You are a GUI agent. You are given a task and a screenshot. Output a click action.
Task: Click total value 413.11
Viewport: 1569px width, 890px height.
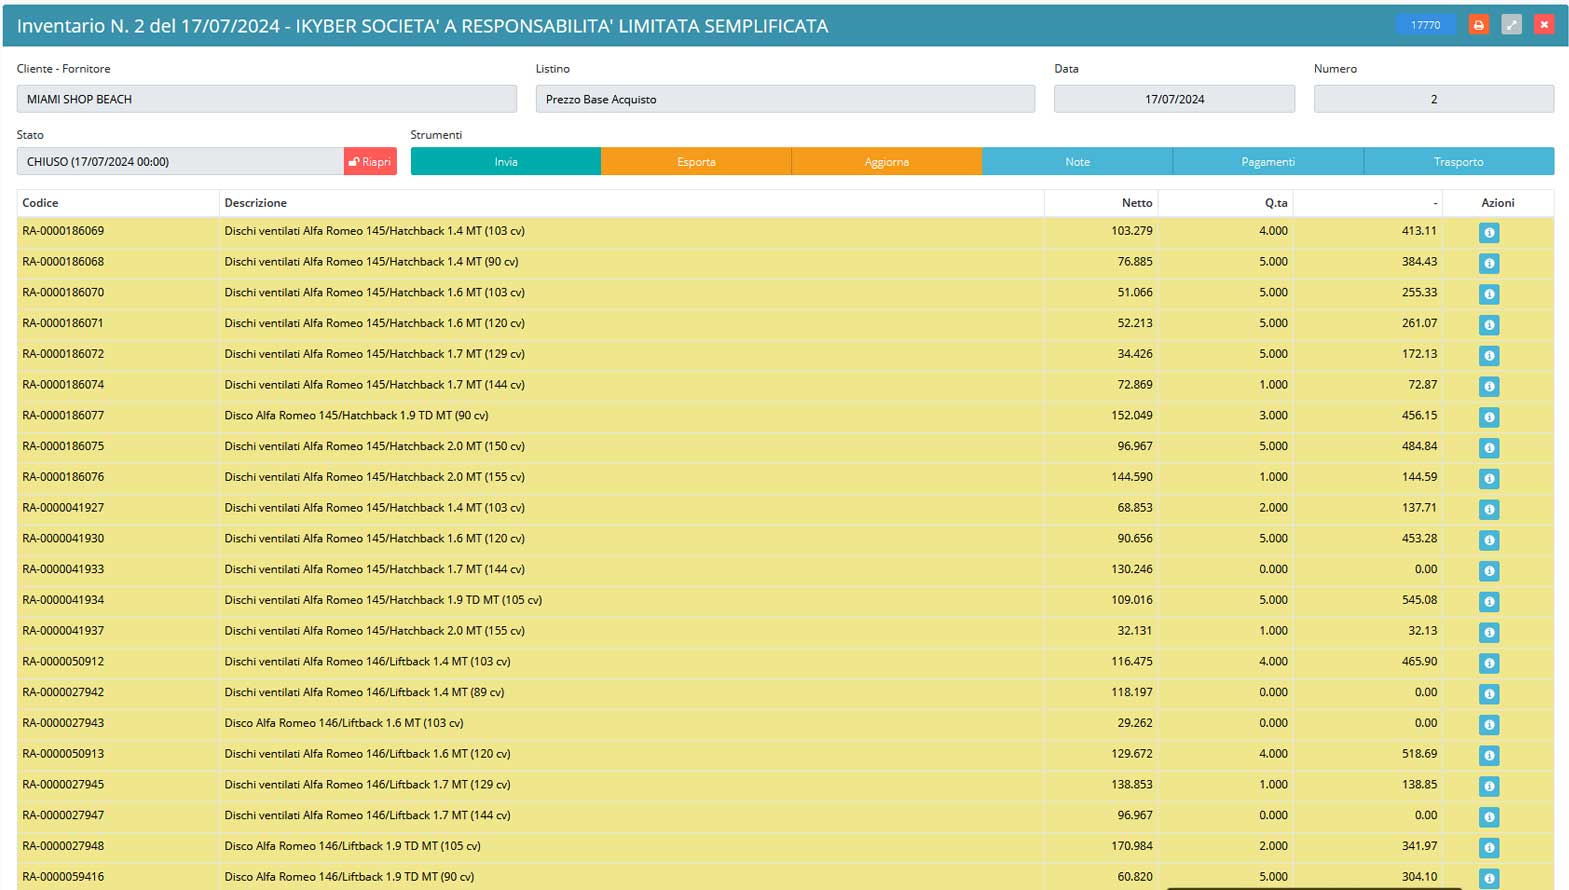[x=1419, y=231]
